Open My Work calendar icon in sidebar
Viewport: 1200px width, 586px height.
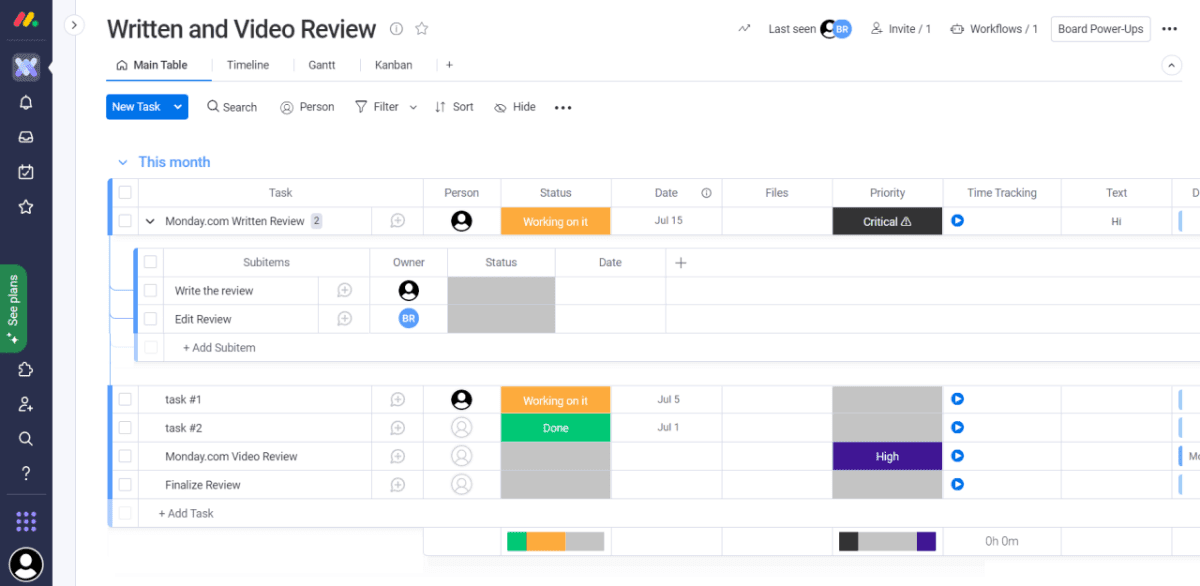[26, 172]
